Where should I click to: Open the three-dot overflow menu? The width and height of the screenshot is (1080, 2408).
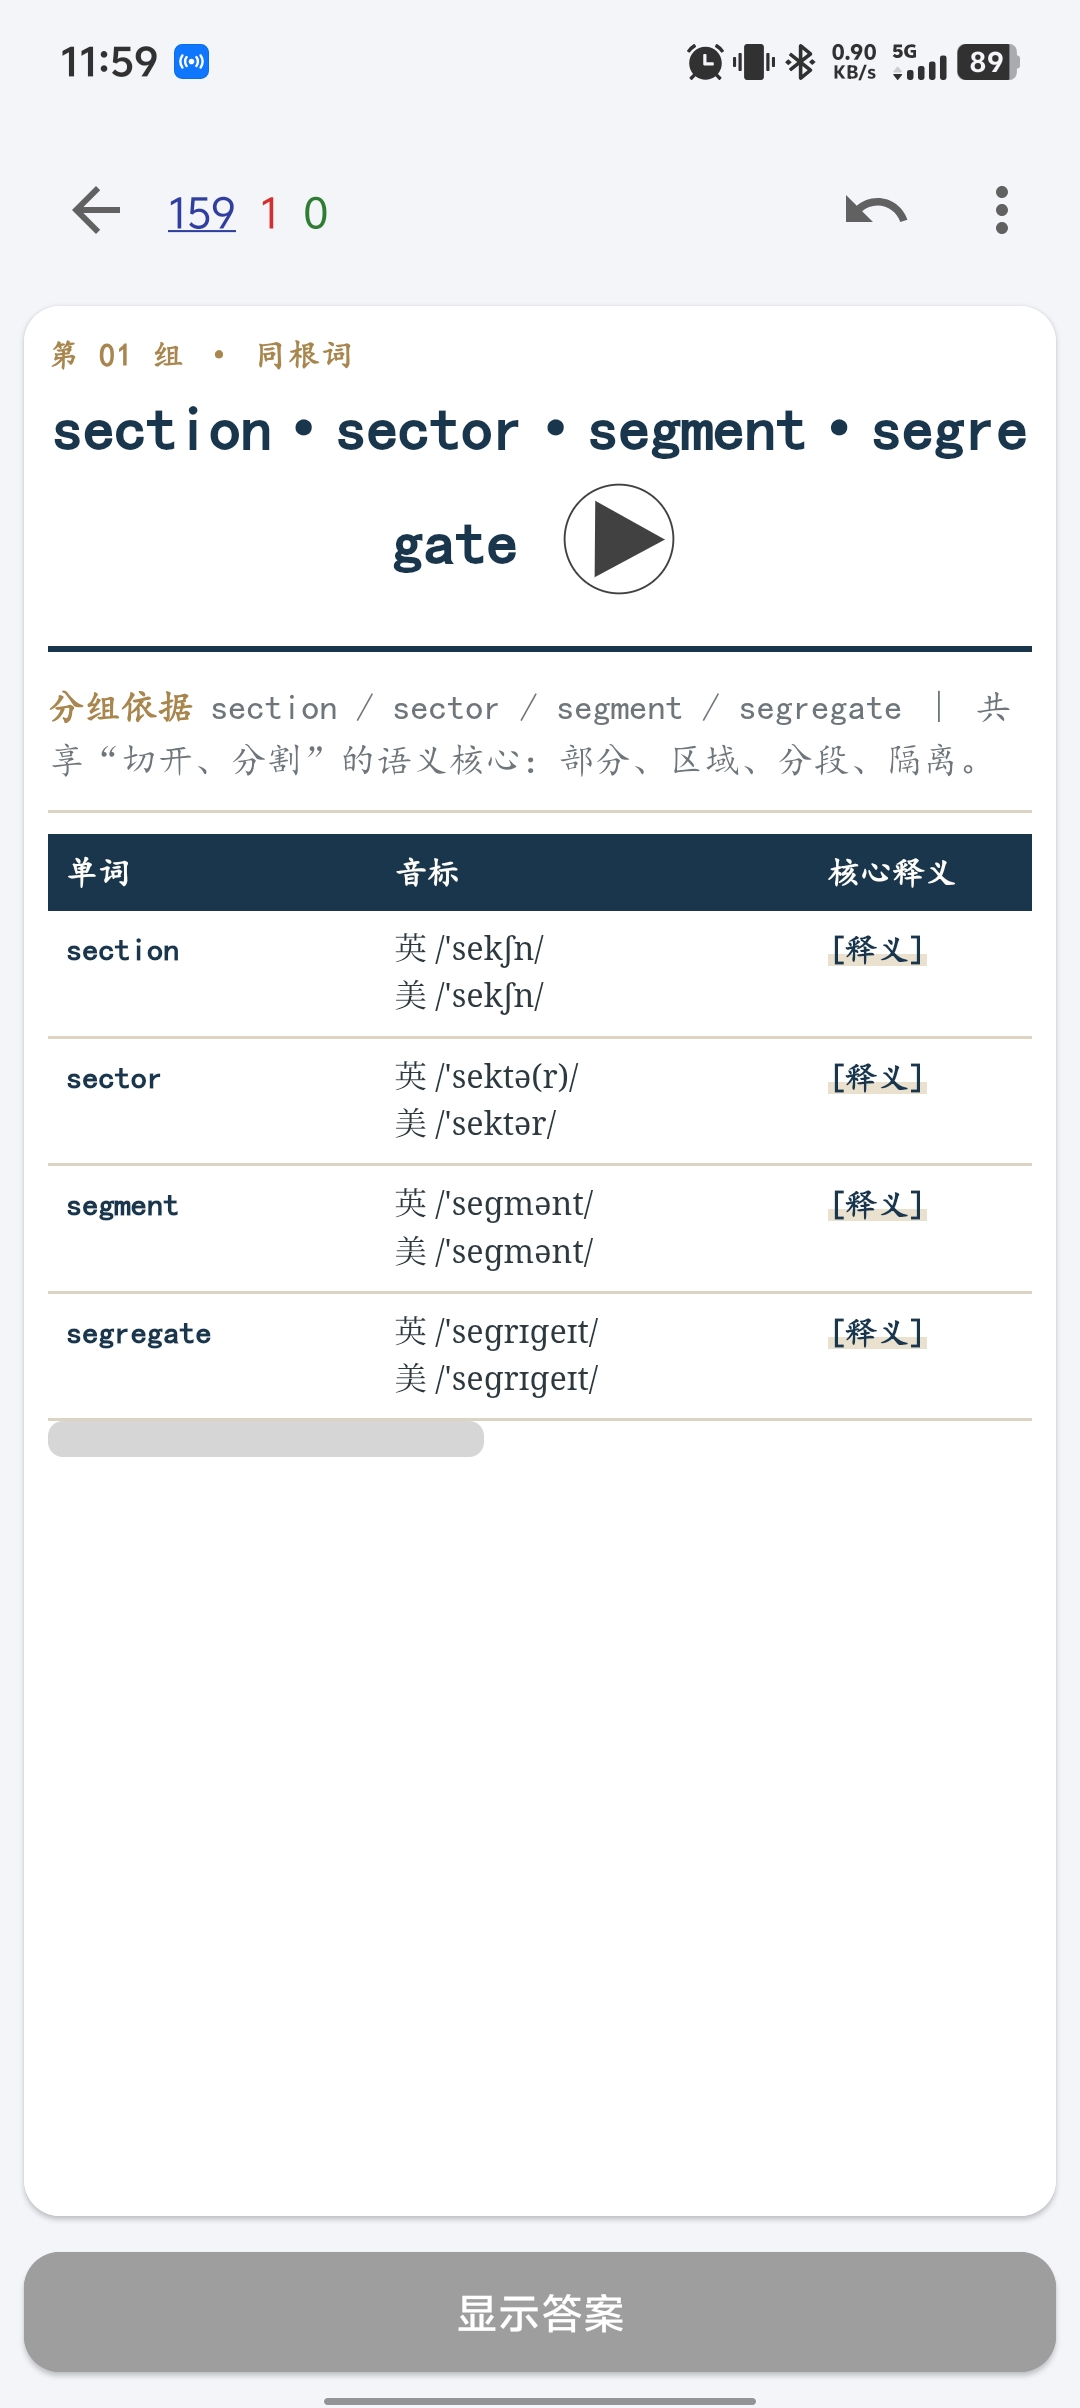click(1002, 211)
